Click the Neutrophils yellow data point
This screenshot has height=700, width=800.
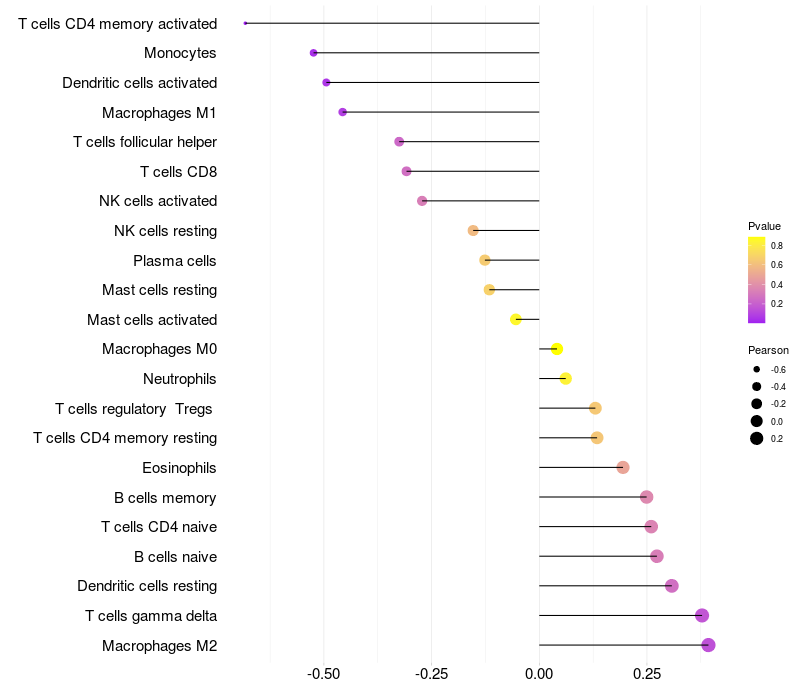click(x=565, y=379)
